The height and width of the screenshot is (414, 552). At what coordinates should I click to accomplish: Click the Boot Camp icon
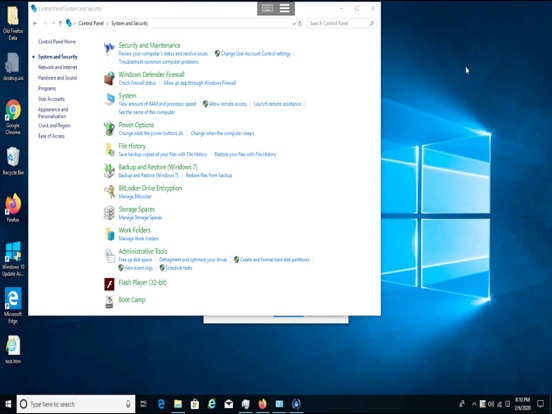(109, 302)
